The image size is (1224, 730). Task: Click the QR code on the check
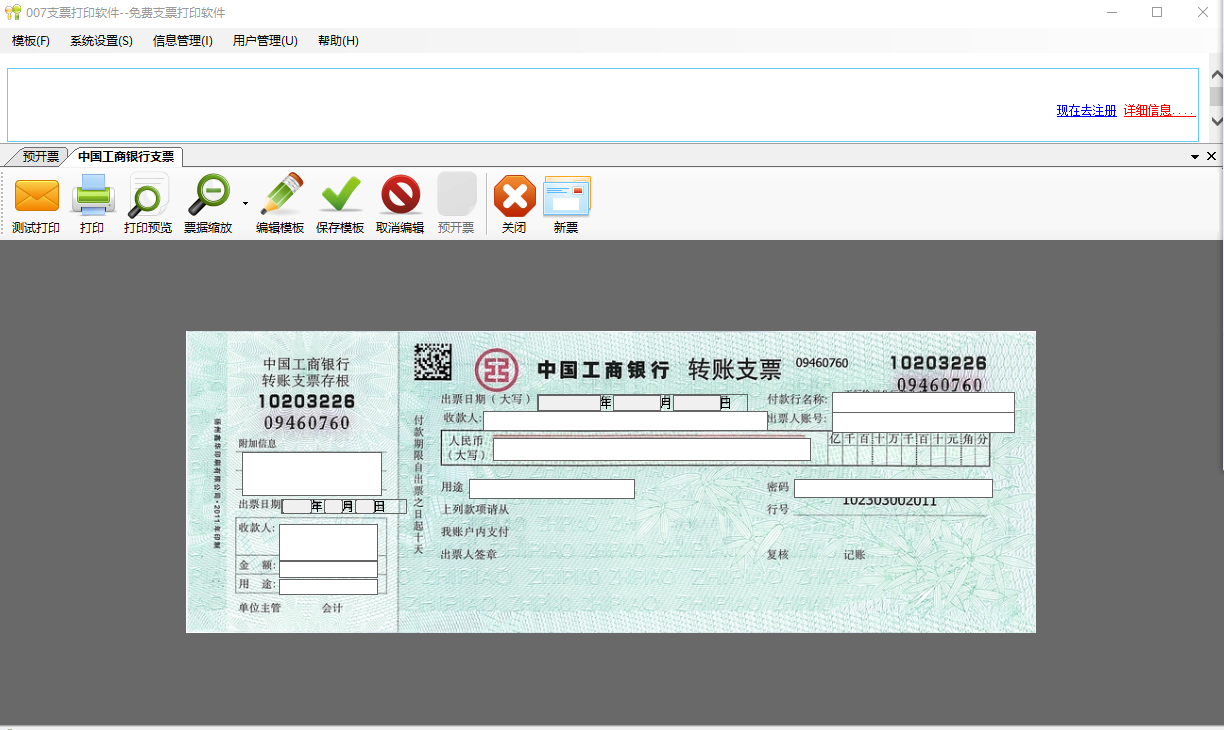pos(433,362)
